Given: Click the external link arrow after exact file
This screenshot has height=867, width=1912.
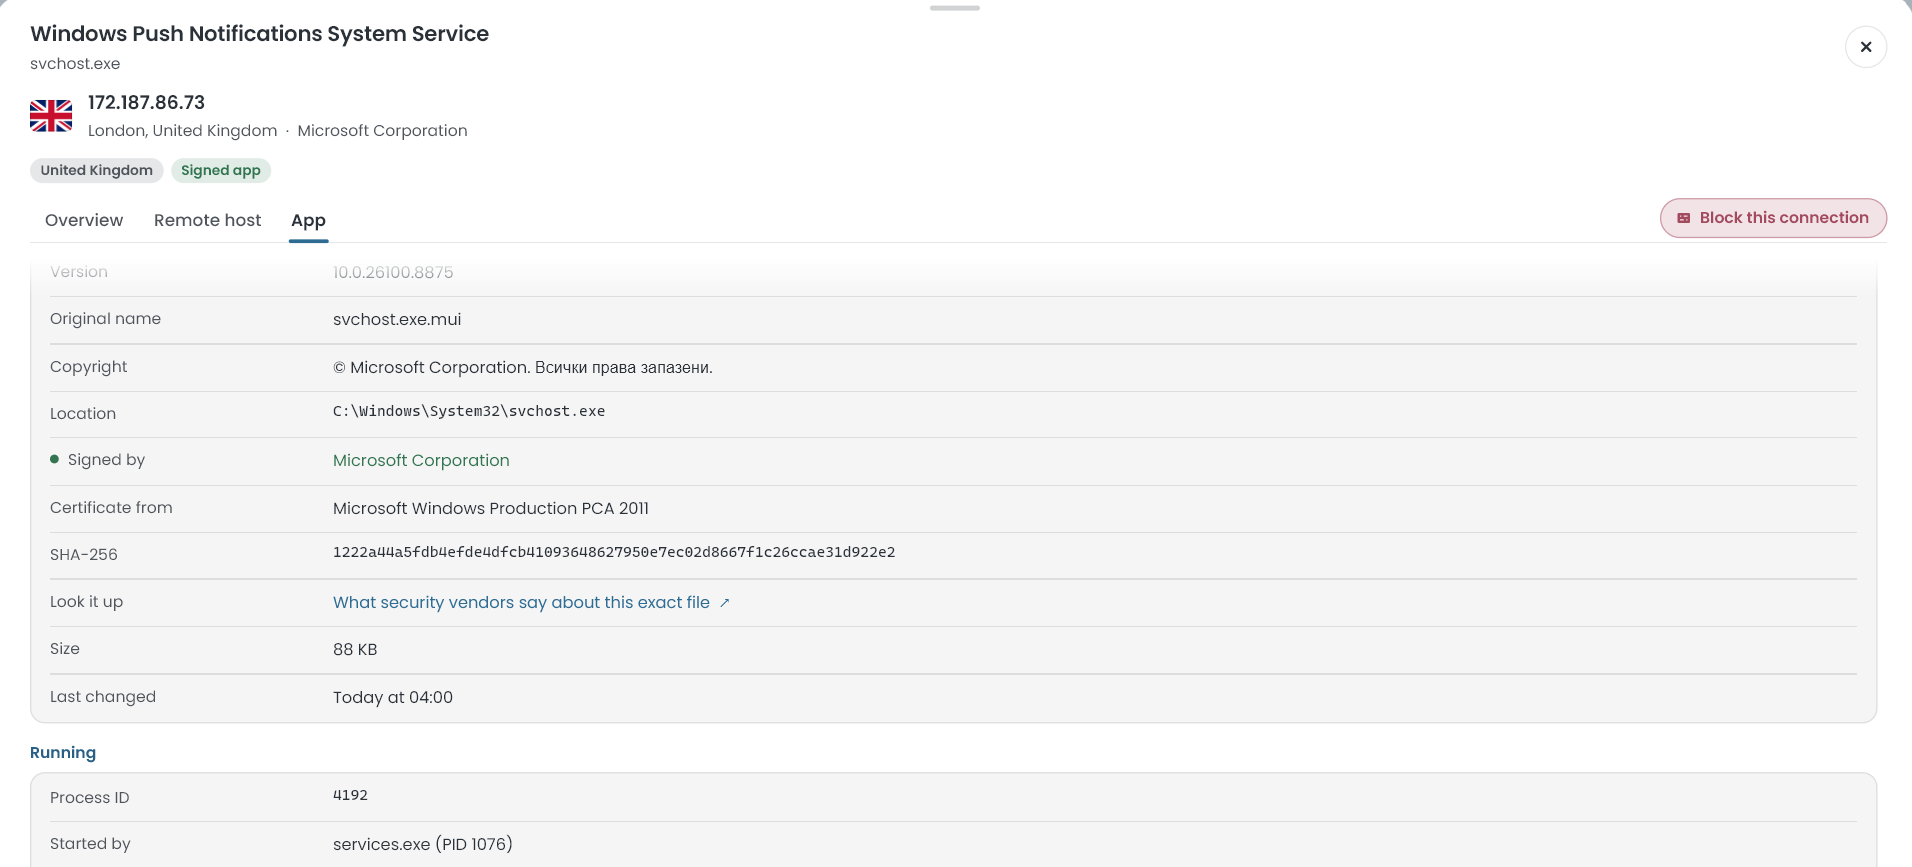Looking at the screenshot, I should [725, 603].
